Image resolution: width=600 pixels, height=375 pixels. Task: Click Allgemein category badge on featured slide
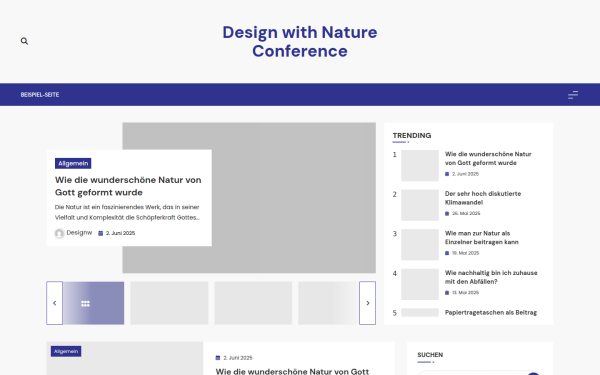pos(73,163)
